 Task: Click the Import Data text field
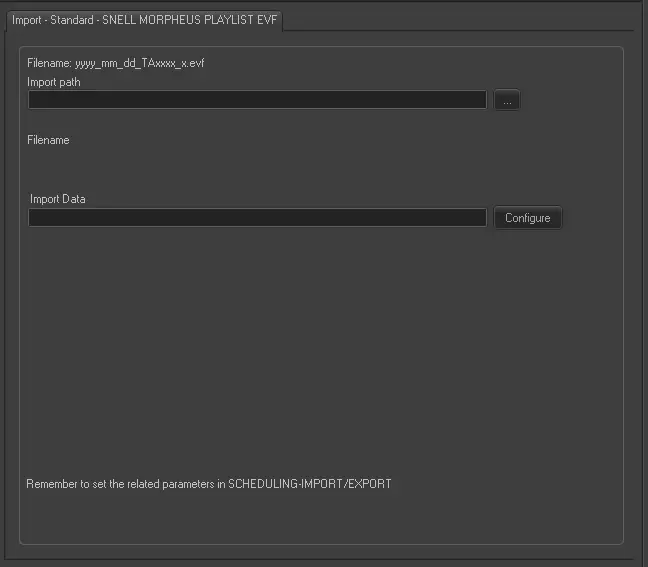(x=256, y=218)
